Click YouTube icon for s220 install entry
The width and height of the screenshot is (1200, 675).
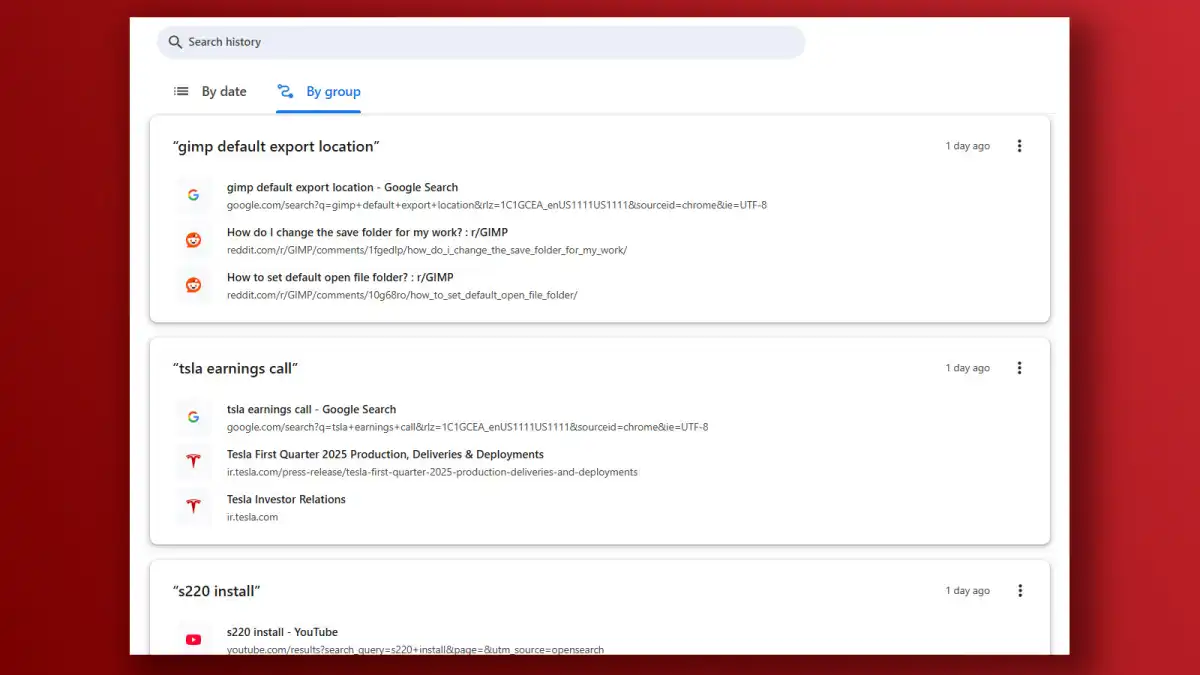point(193,640)
